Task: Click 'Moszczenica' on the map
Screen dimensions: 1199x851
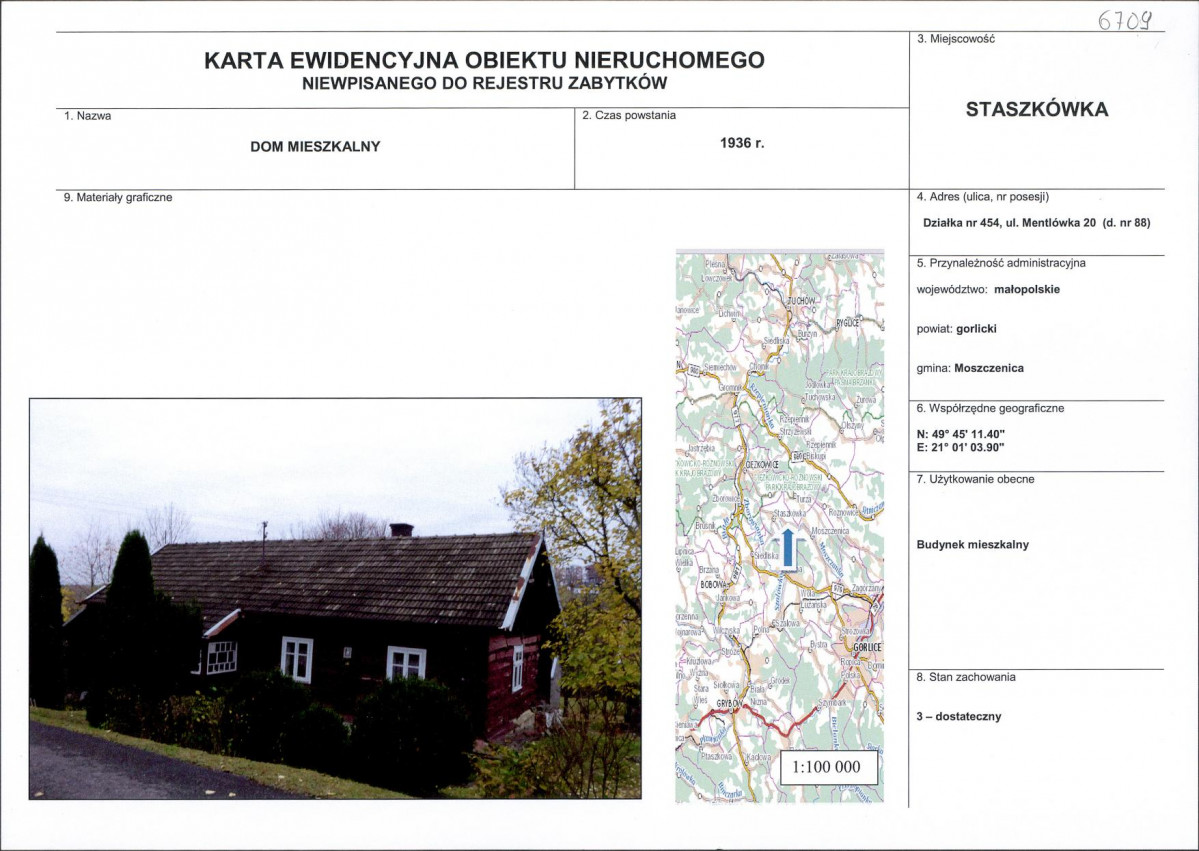Action: point(830,531)
